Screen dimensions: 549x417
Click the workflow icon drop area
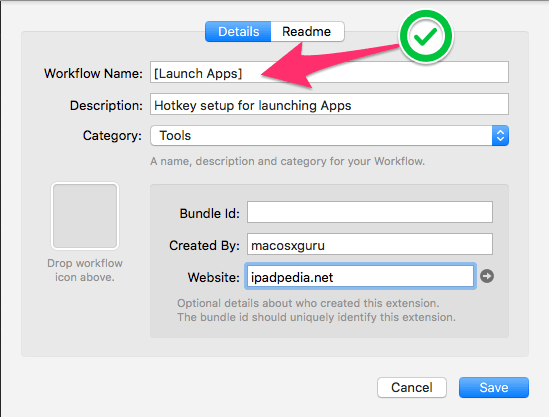(85, 216)
